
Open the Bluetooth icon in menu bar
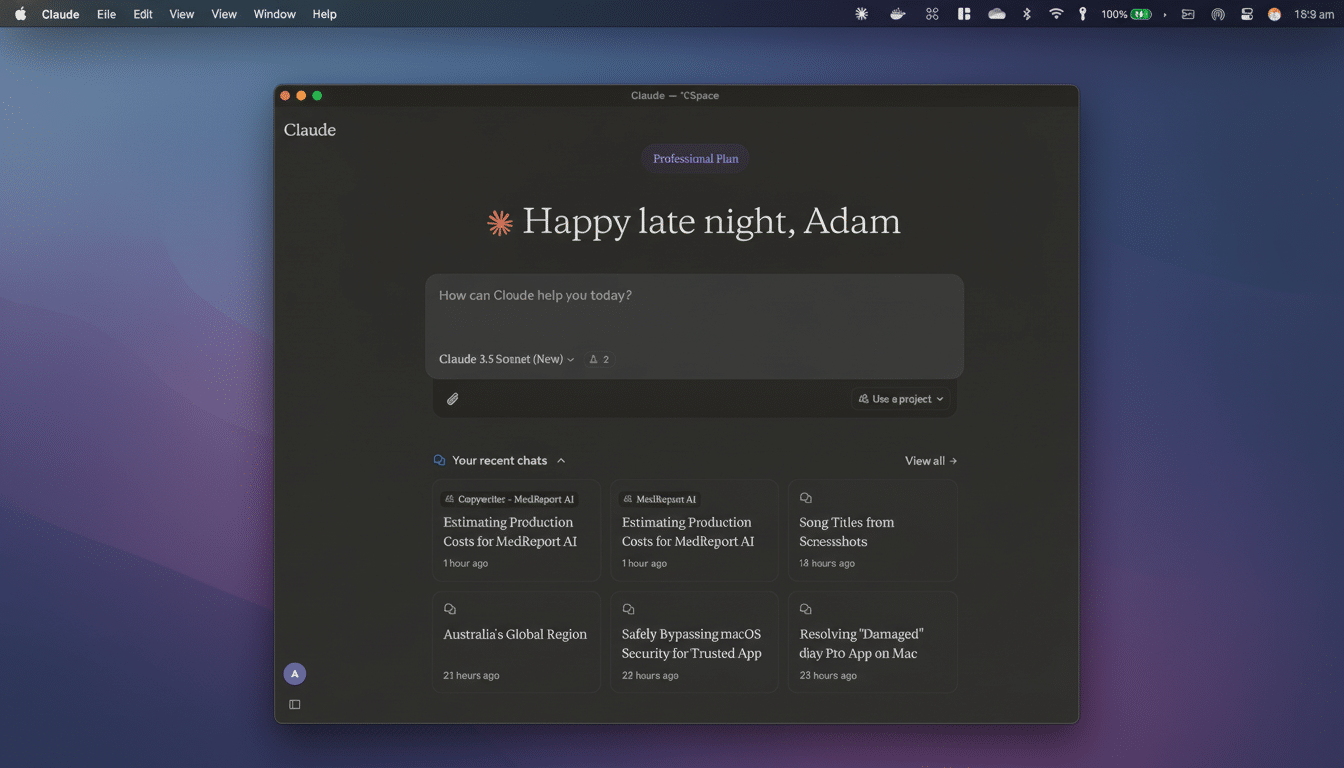pyautogui.click(x=1026, y=14)
